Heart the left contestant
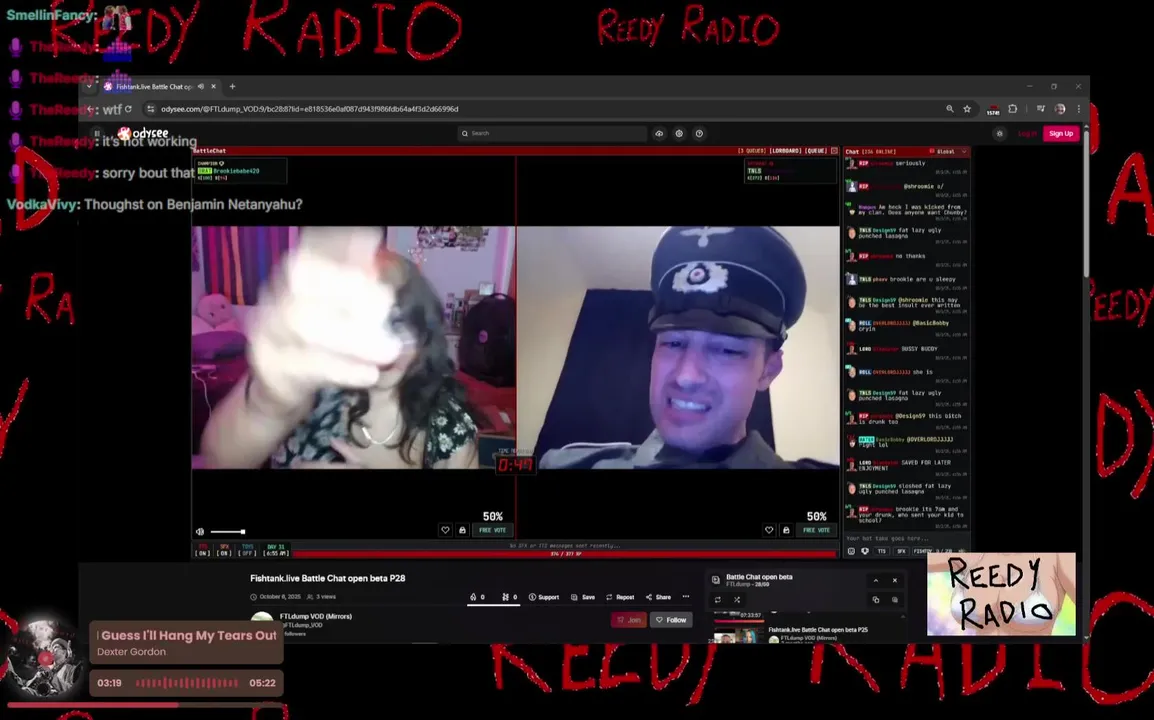The image size is (1154, 720). click(x=445, y=530)
